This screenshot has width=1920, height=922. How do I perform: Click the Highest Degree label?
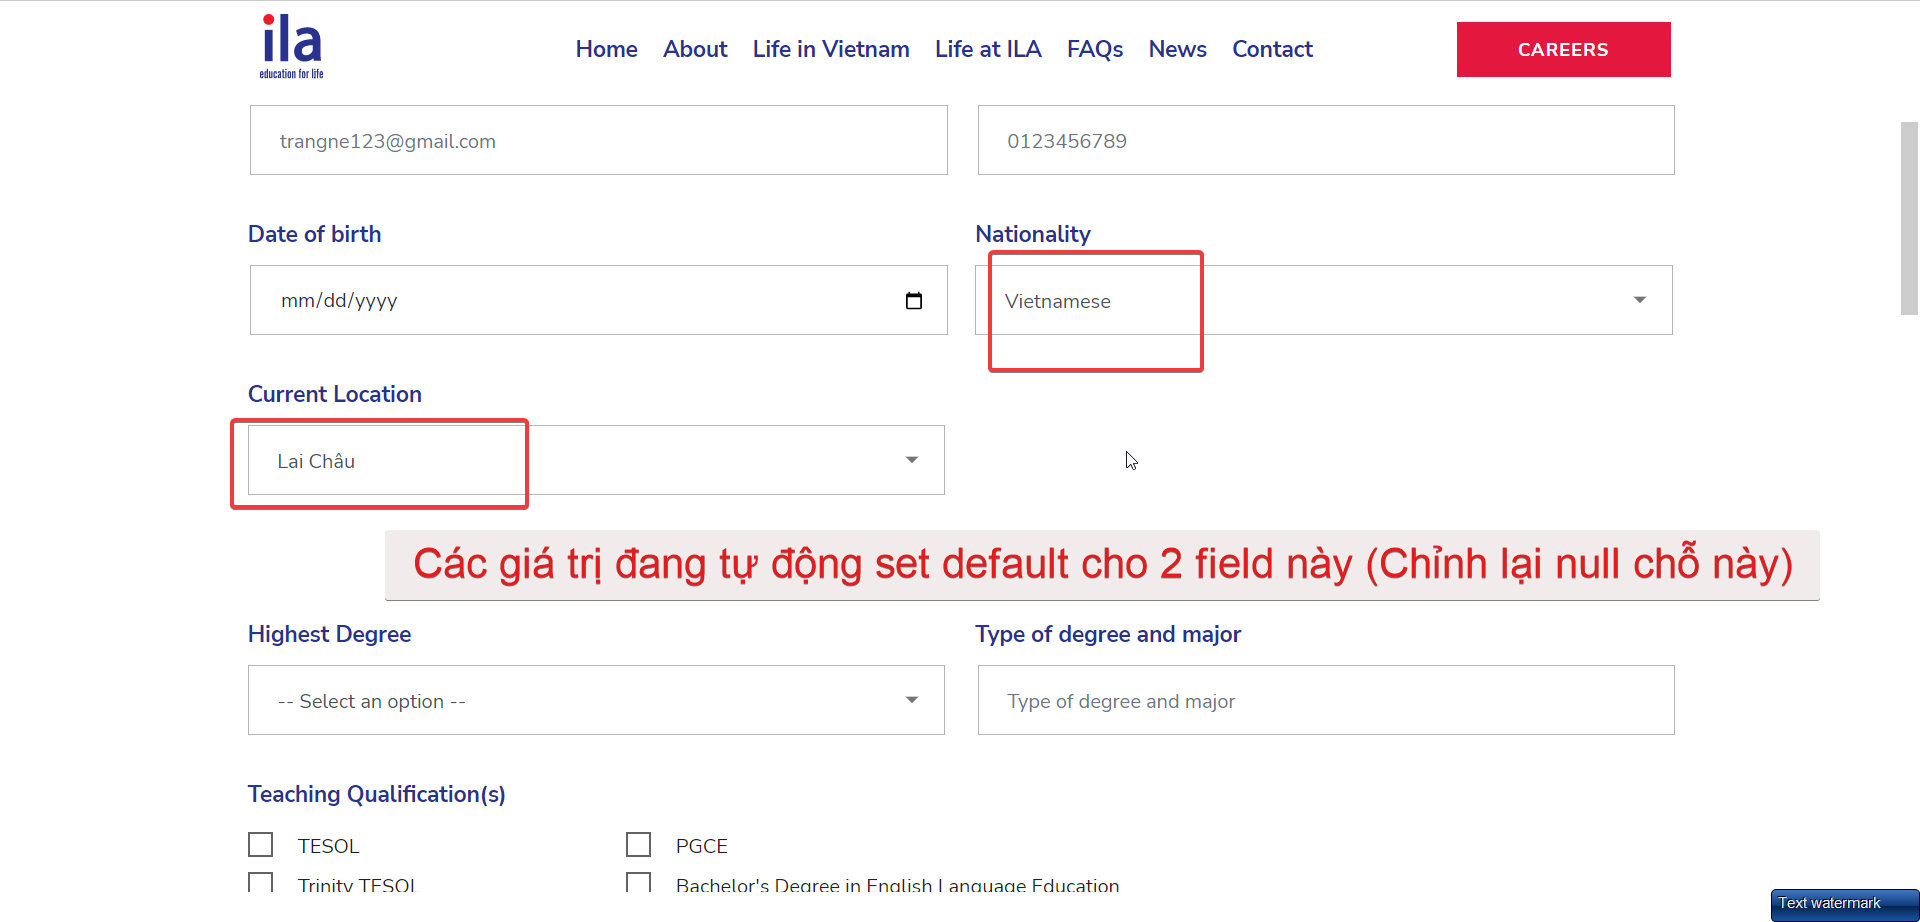[329, 634]
